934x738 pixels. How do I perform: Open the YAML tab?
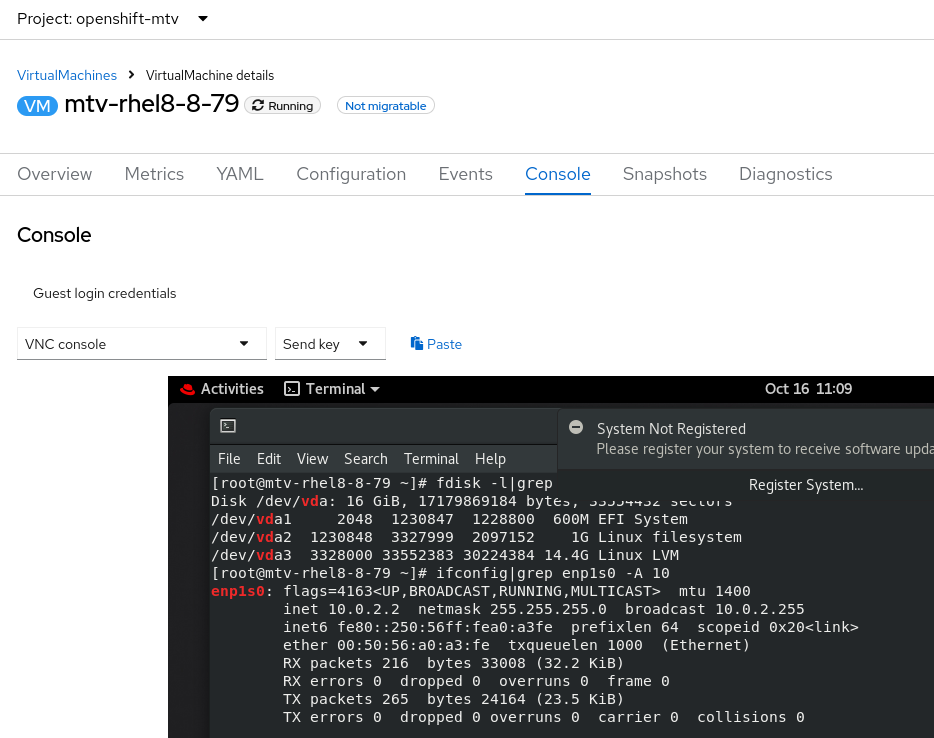coord(240,174)
